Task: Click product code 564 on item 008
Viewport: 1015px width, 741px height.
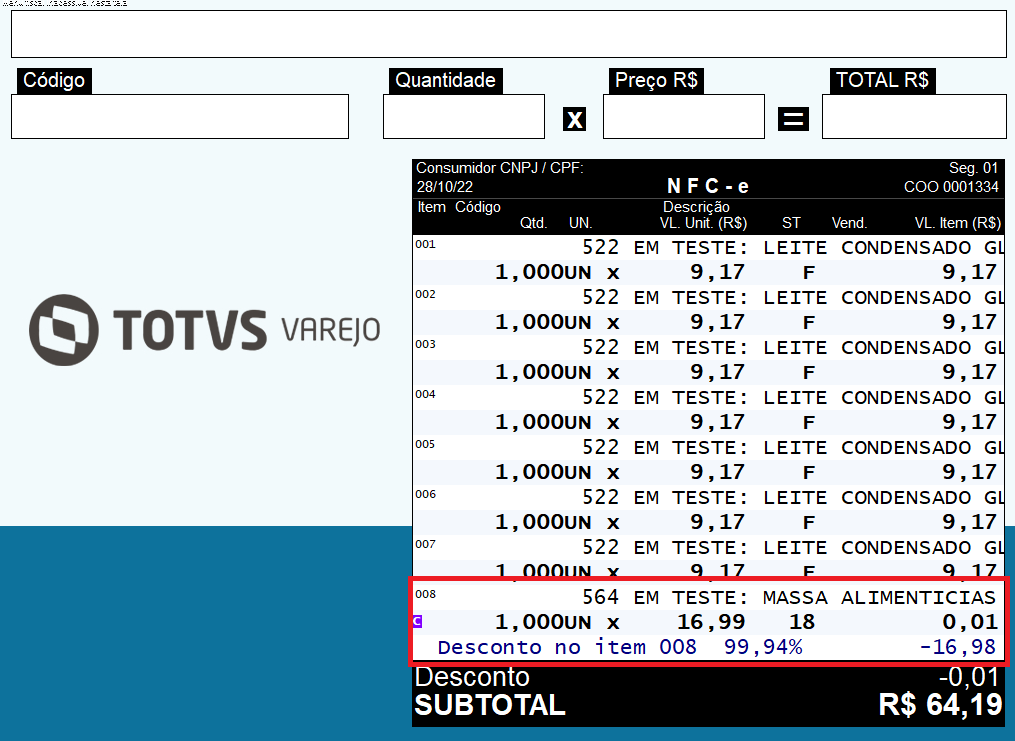Action: pos(601,597)
